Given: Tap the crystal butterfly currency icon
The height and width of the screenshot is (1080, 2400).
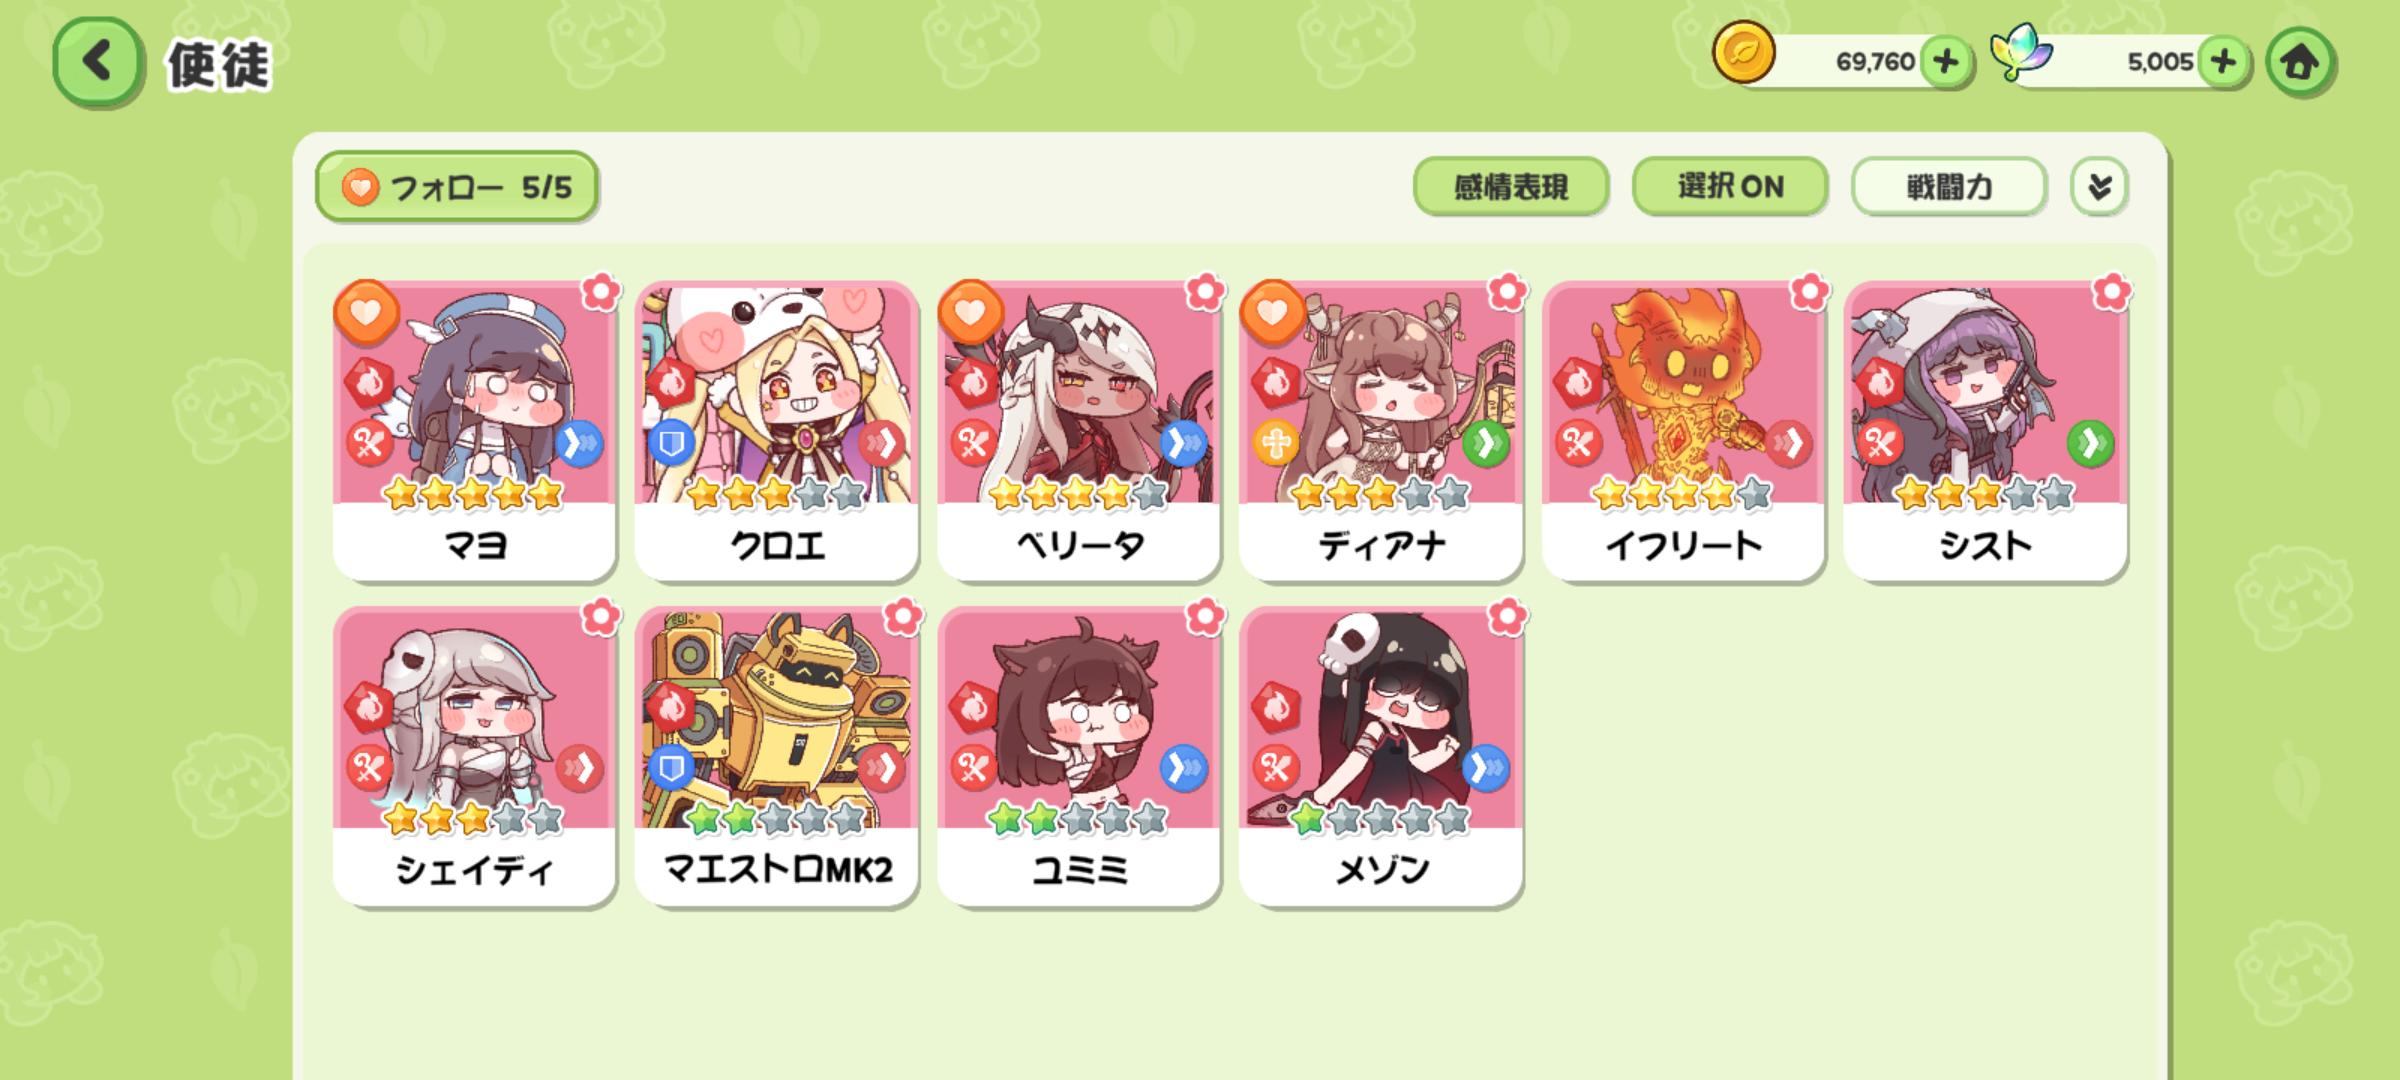Looking at the screenshot, I should tap(2020, 53).
